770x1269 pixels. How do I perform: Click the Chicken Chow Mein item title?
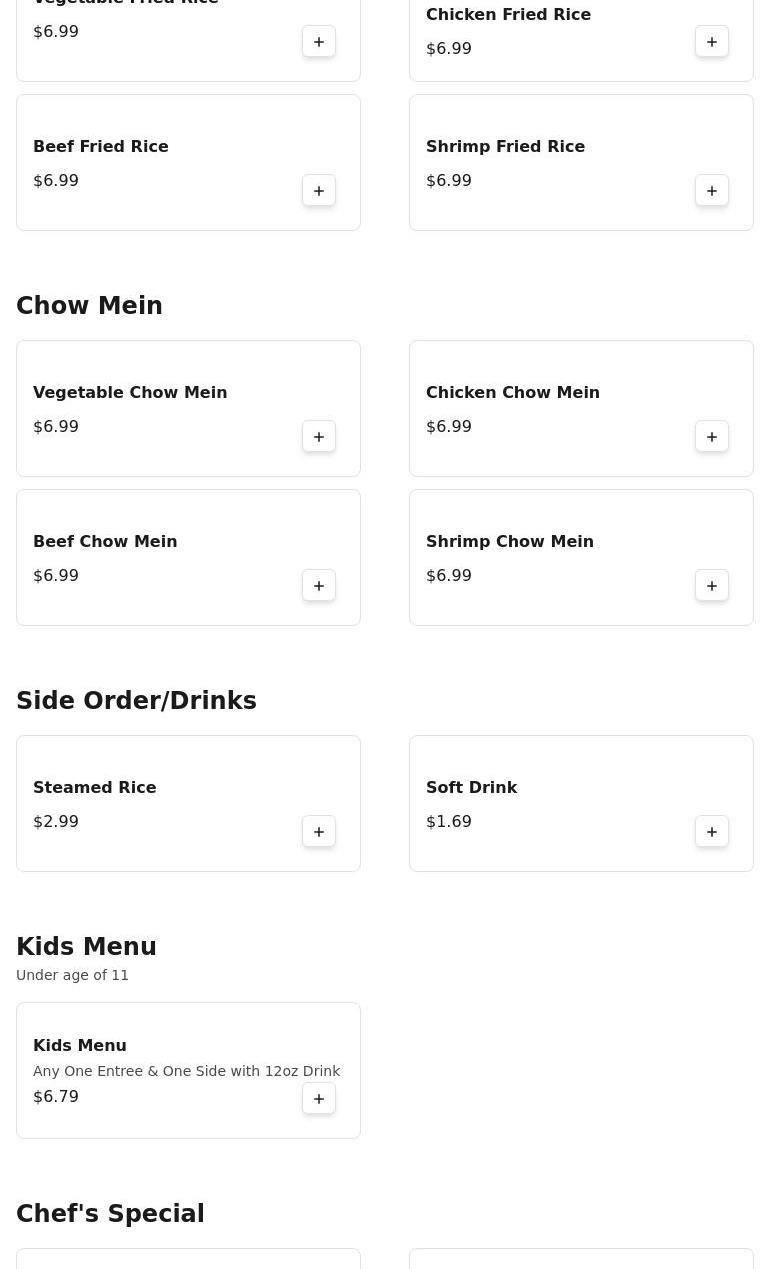[513, 393]
